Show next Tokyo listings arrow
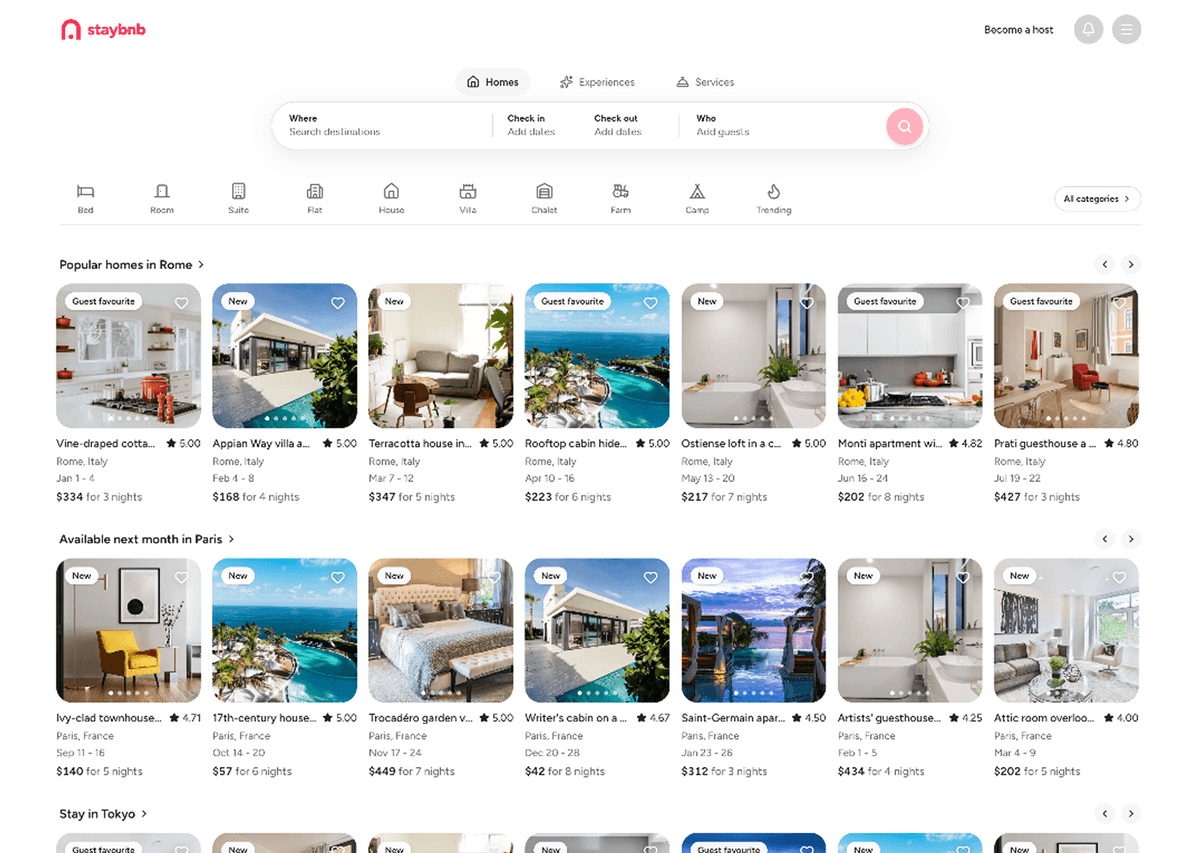Viewport: 1200px width, 853px height. pos(1131,814)
